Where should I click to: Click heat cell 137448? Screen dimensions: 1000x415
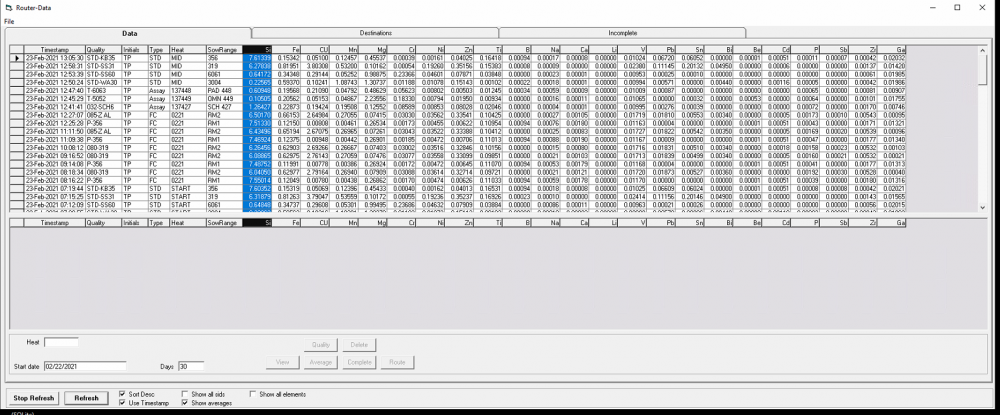pos(188,90)
